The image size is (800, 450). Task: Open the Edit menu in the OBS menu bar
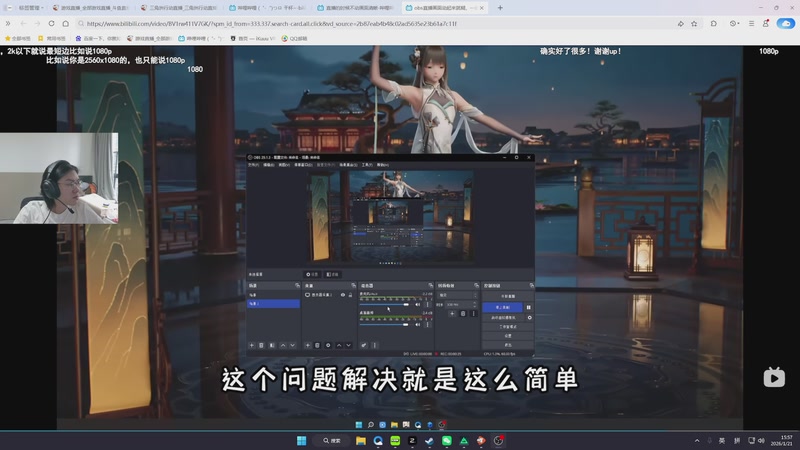coord(268,165)
